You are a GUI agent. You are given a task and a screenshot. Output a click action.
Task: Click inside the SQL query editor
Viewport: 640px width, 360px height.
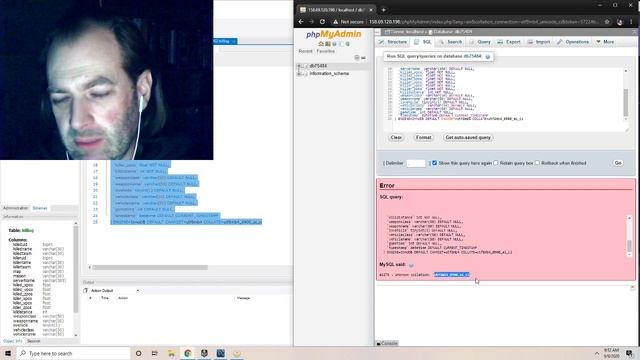point(503,99)
